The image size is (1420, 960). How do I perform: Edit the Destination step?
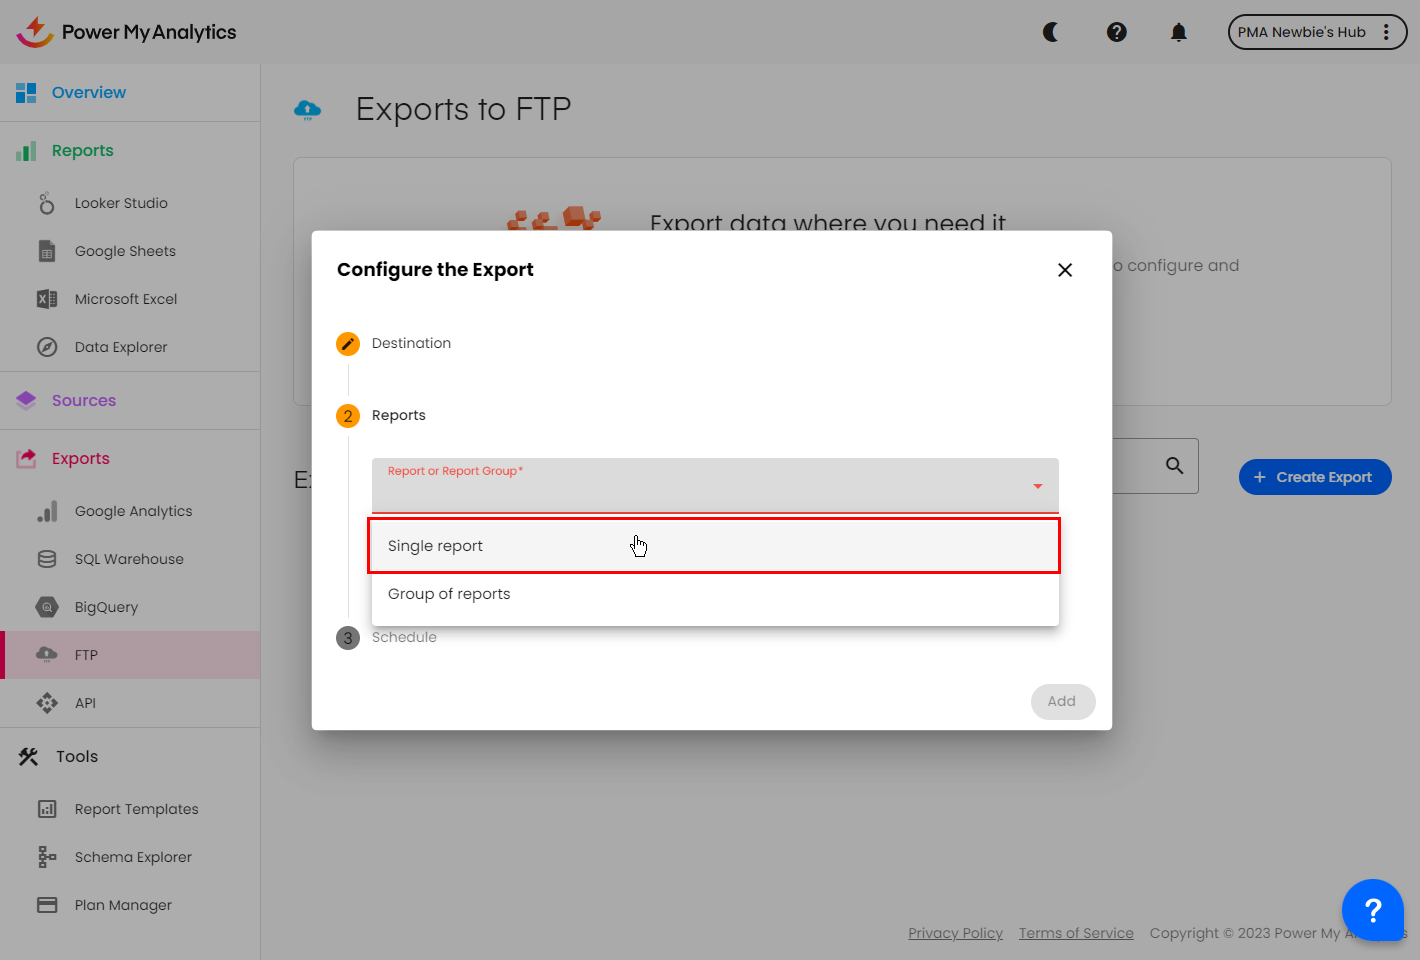348,344
